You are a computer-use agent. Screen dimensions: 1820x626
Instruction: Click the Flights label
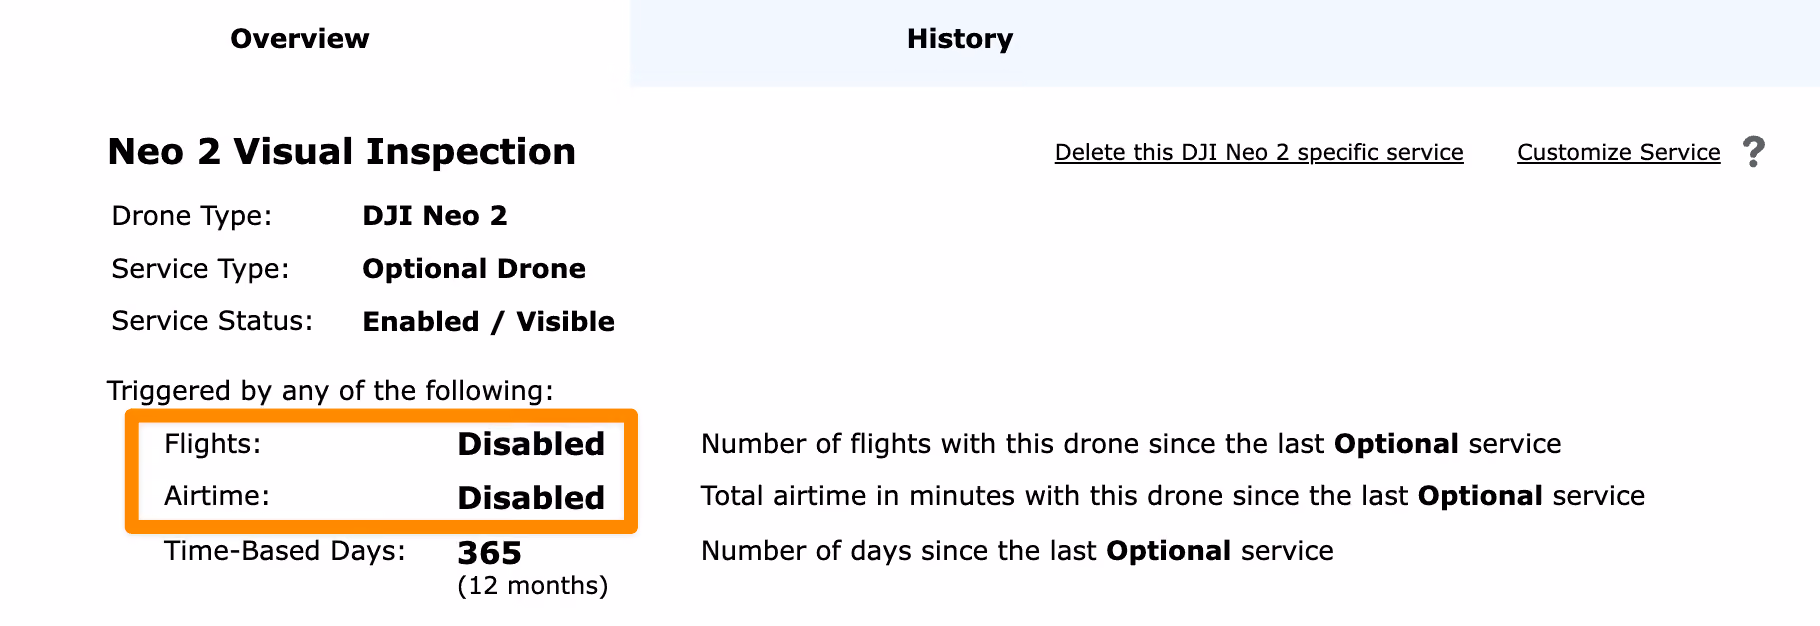tap(213, 444)
